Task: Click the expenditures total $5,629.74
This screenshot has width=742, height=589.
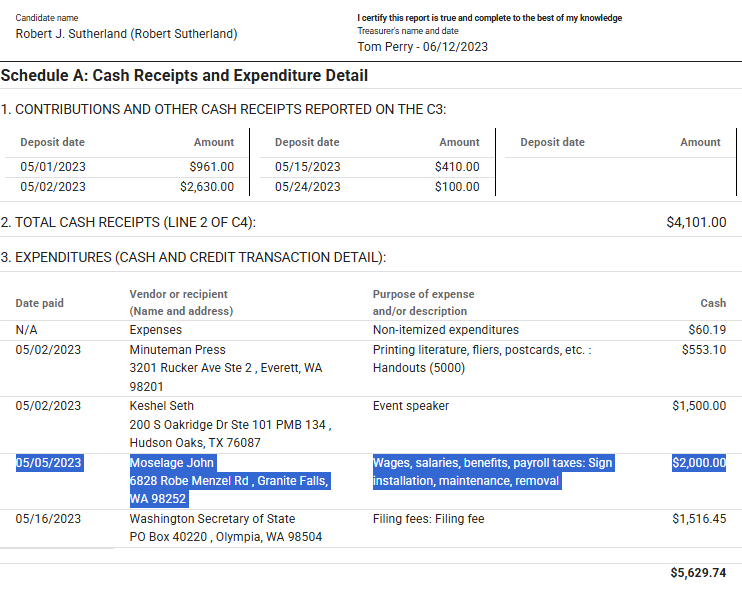Action: tap(698, 573)
